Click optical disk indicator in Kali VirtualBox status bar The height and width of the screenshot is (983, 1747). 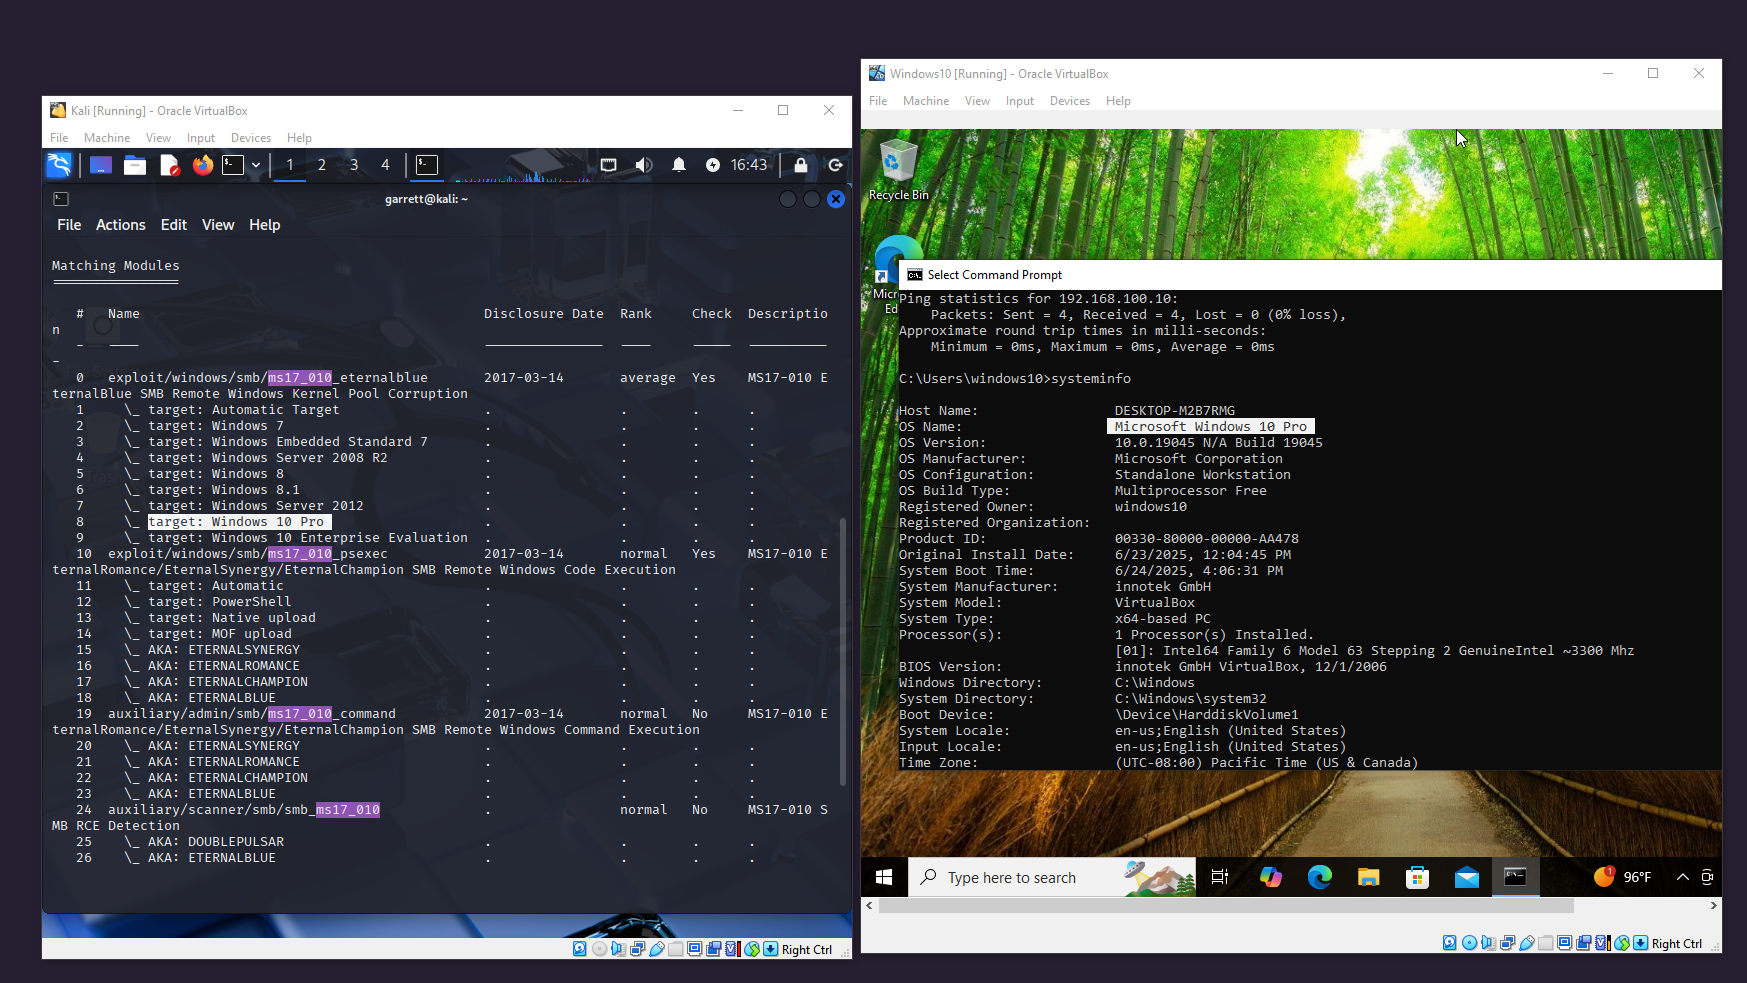coord(599,949)
